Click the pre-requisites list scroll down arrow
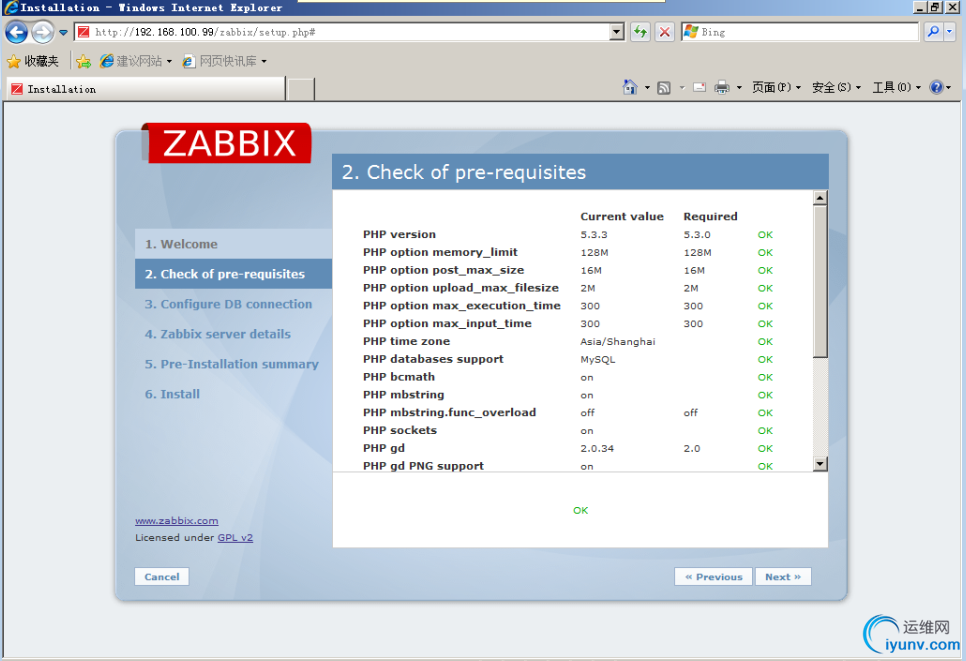 (820, 464)
